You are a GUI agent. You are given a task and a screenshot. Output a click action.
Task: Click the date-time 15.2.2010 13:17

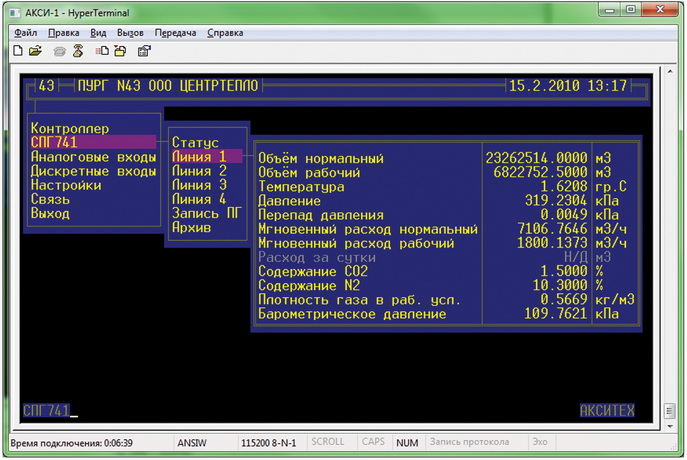click(568, 85)
